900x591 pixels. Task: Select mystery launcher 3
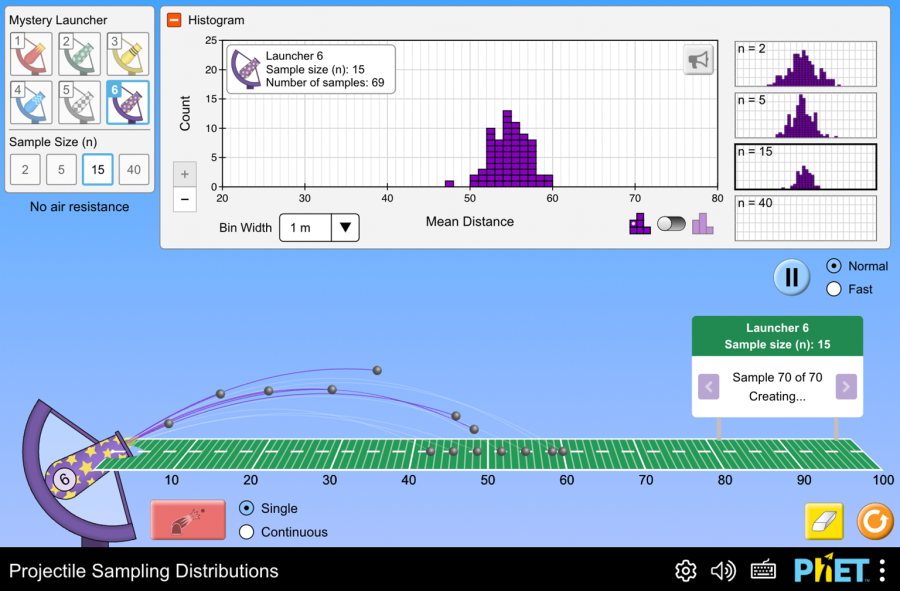tap(127, 55)
